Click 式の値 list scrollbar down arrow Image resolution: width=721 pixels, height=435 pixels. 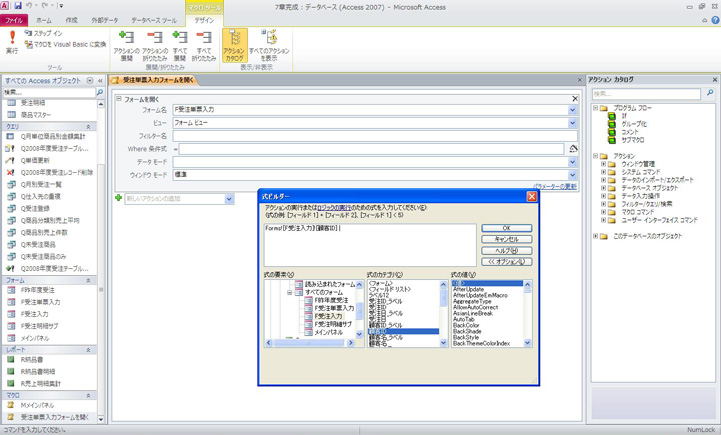click(527, 343)
